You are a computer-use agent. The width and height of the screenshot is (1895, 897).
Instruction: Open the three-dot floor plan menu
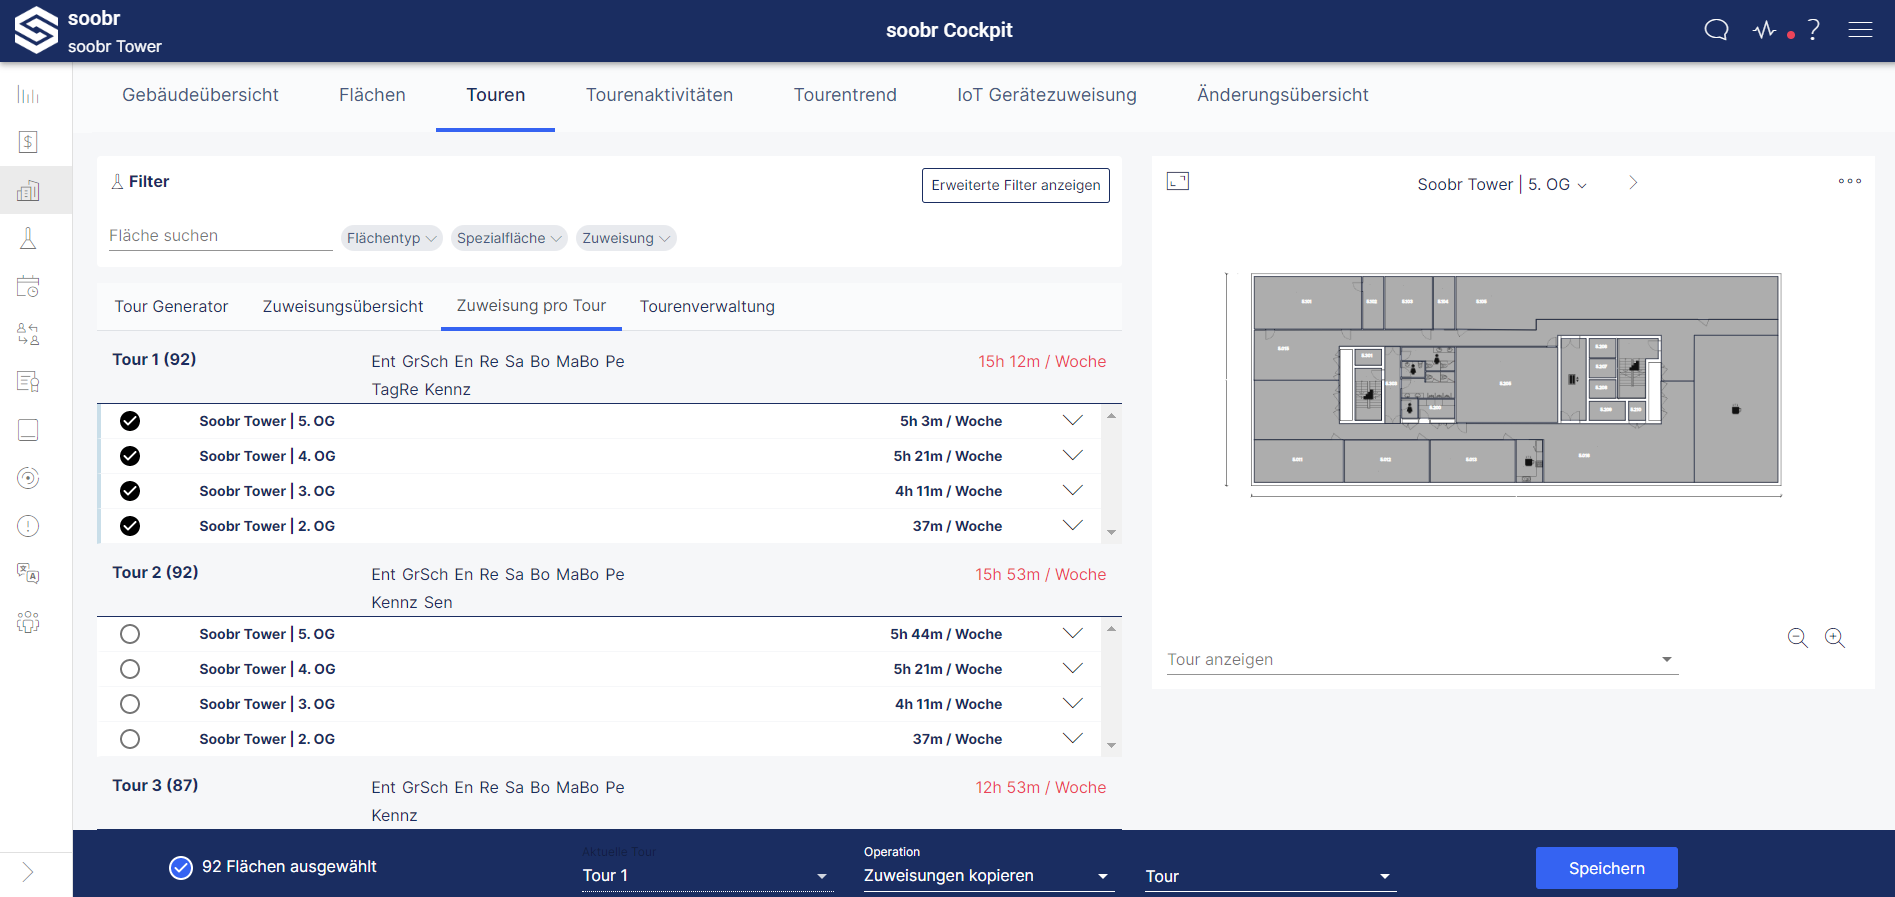(1850, 181)
